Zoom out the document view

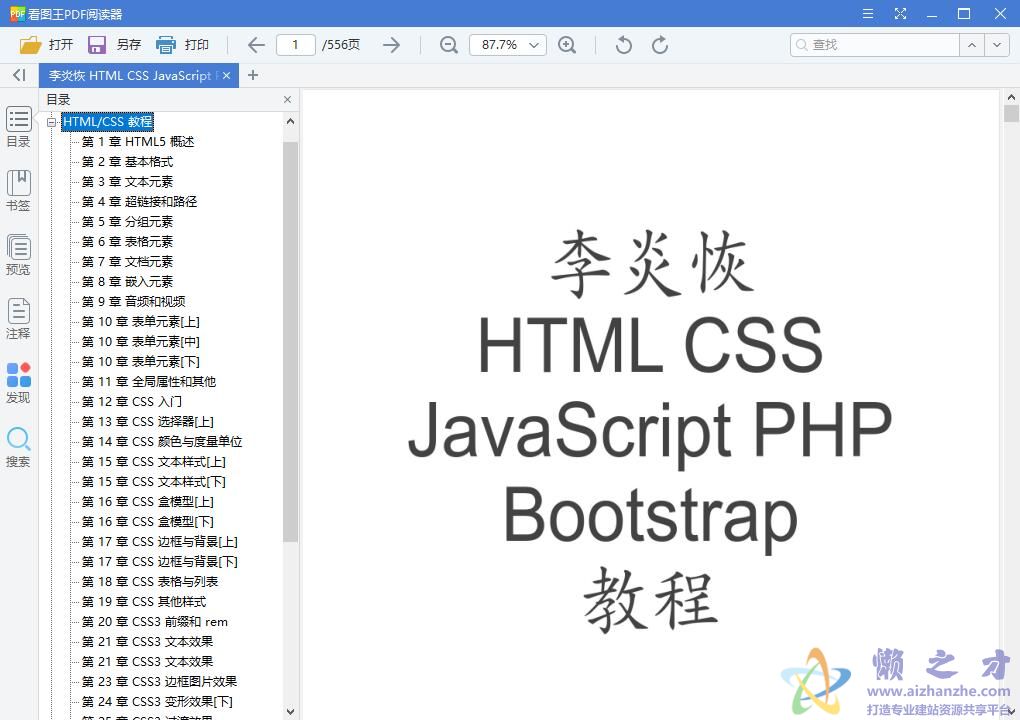click(x=447, y=45)
